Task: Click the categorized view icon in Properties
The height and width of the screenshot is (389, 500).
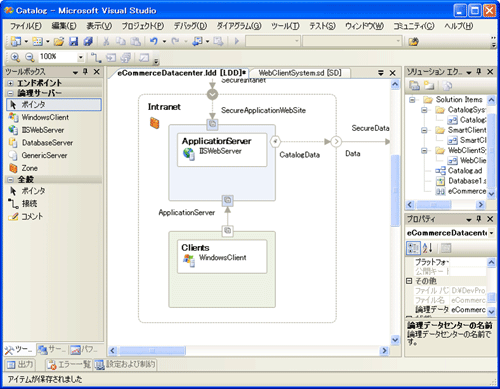Action: [x=413, y=248]
